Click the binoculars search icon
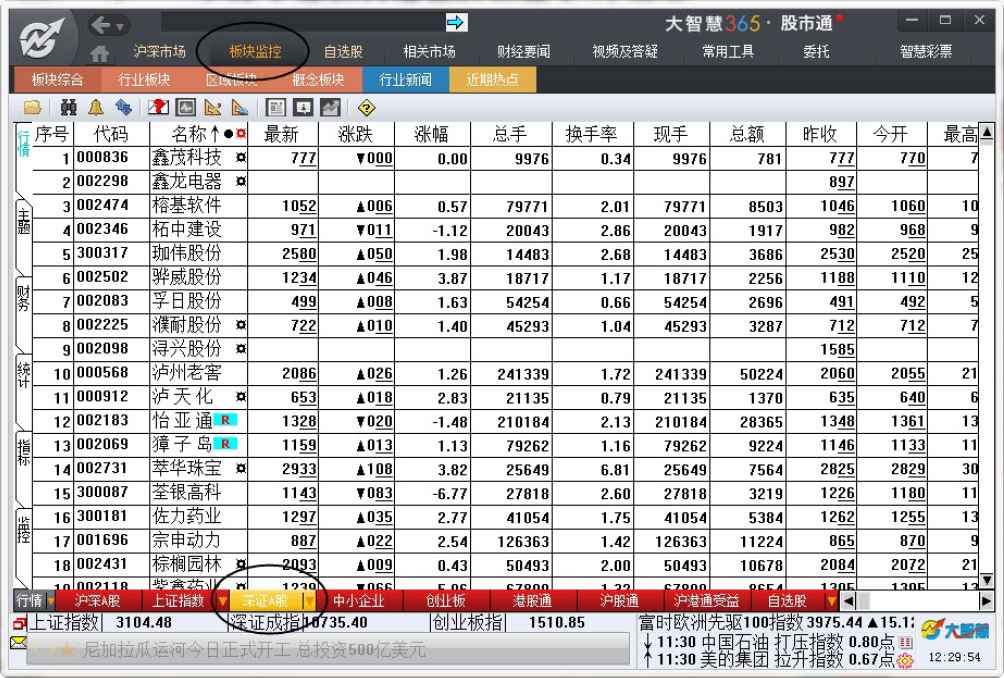1004x678 pixels. (x=69, y=108)
